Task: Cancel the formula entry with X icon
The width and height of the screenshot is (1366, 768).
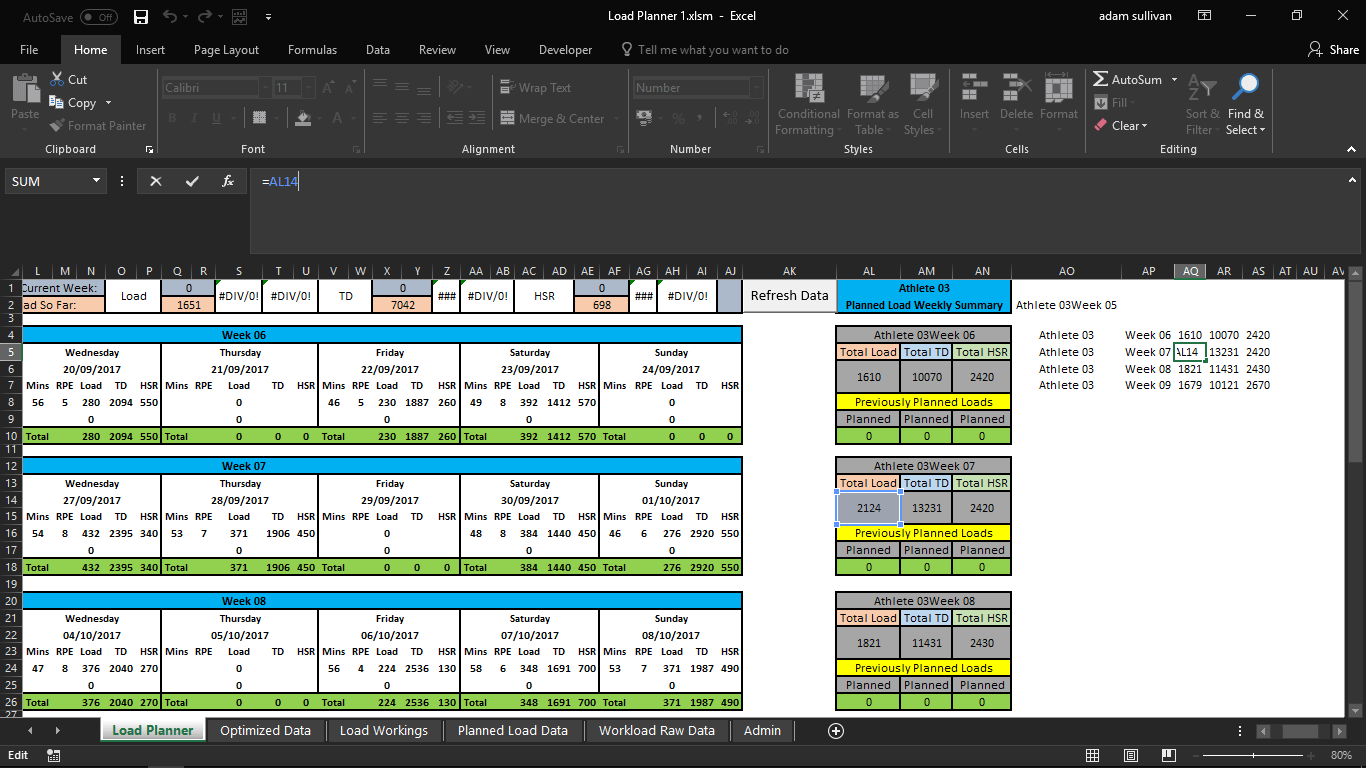Action: coord(155,181)
